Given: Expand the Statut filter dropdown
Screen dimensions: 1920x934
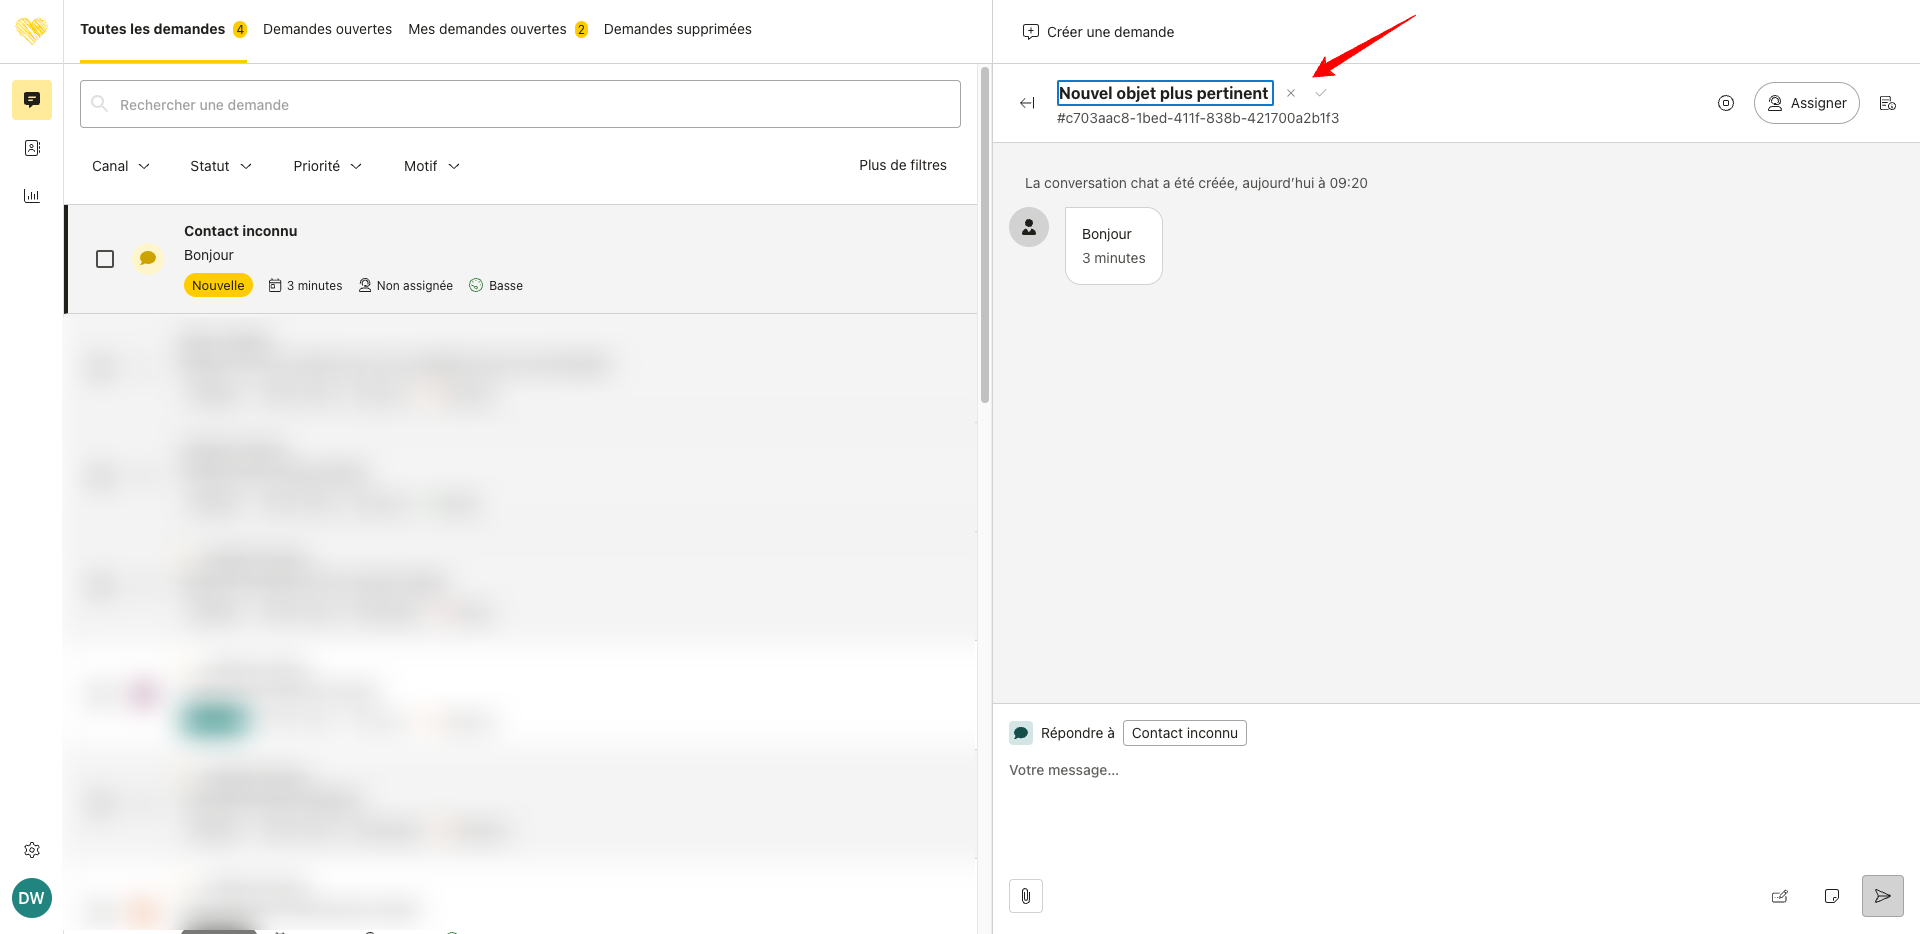Looking at the screenshot, I should point(221,166).
